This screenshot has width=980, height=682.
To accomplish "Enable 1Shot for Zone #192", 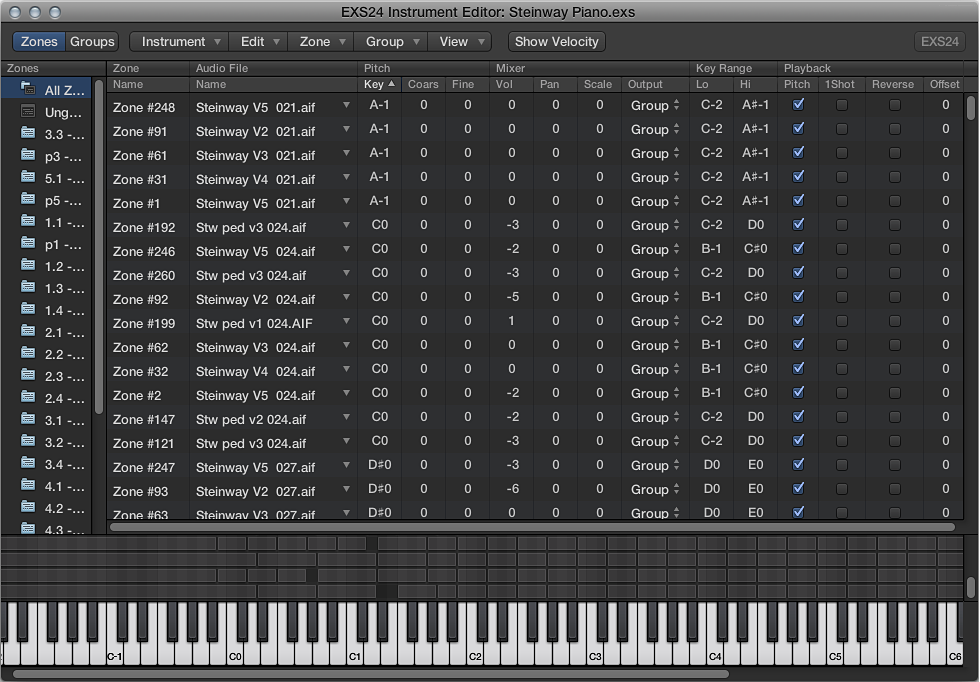I will (841, 226).
